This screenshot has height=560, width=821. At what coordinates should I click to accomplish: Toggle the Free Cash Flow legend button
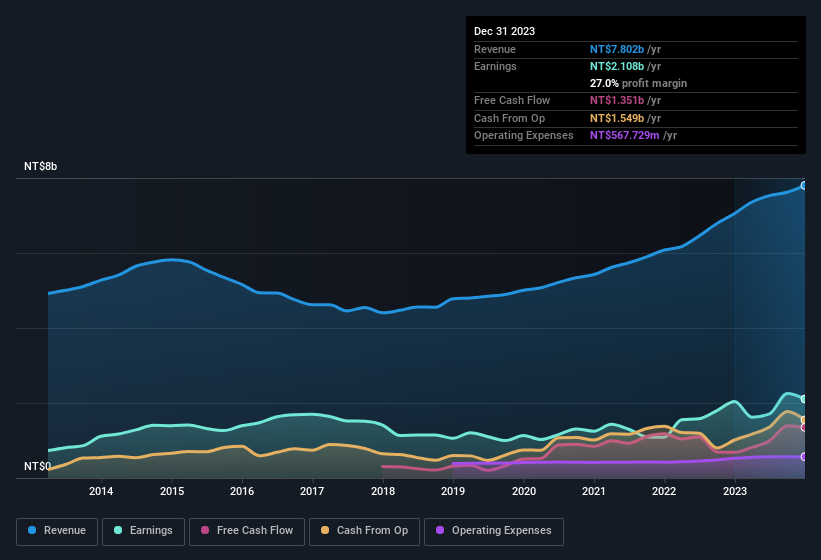click(x=247, y=531)
